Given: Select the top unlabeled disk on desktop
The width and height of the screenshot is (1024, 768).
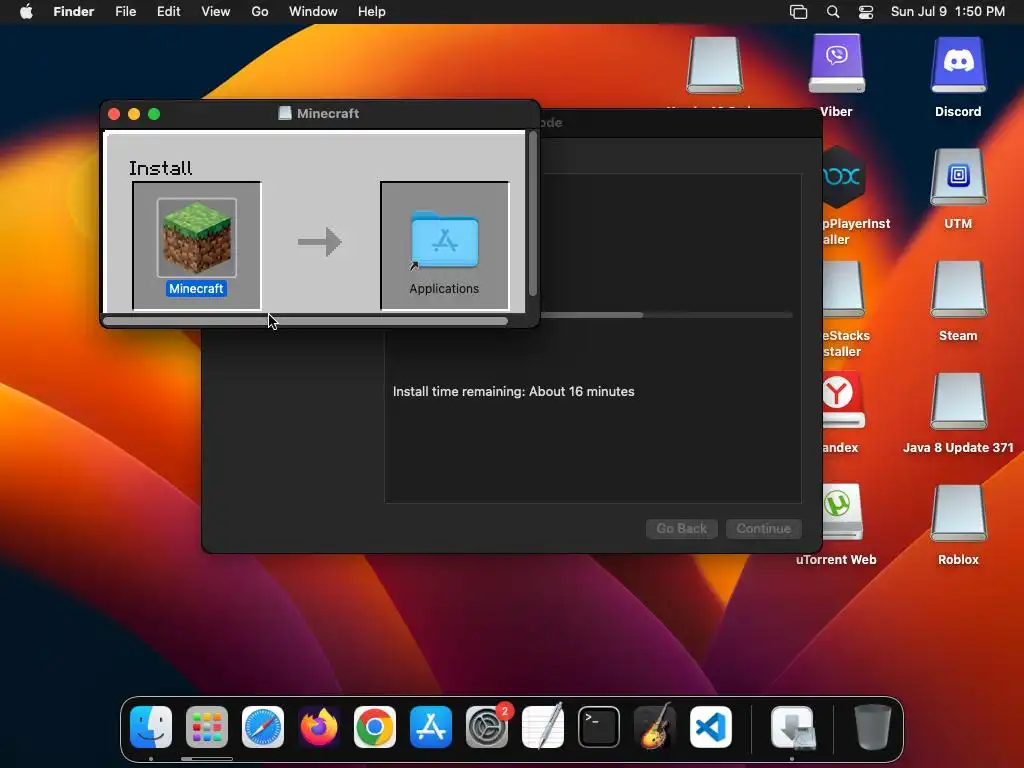Looking at the screenshot, I should (x=714, y=64).
